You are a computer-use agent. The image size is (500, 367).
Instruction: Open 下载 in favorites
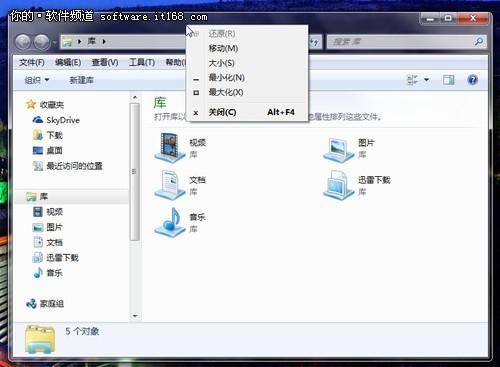pyautogui.click(x=55, y=135)
